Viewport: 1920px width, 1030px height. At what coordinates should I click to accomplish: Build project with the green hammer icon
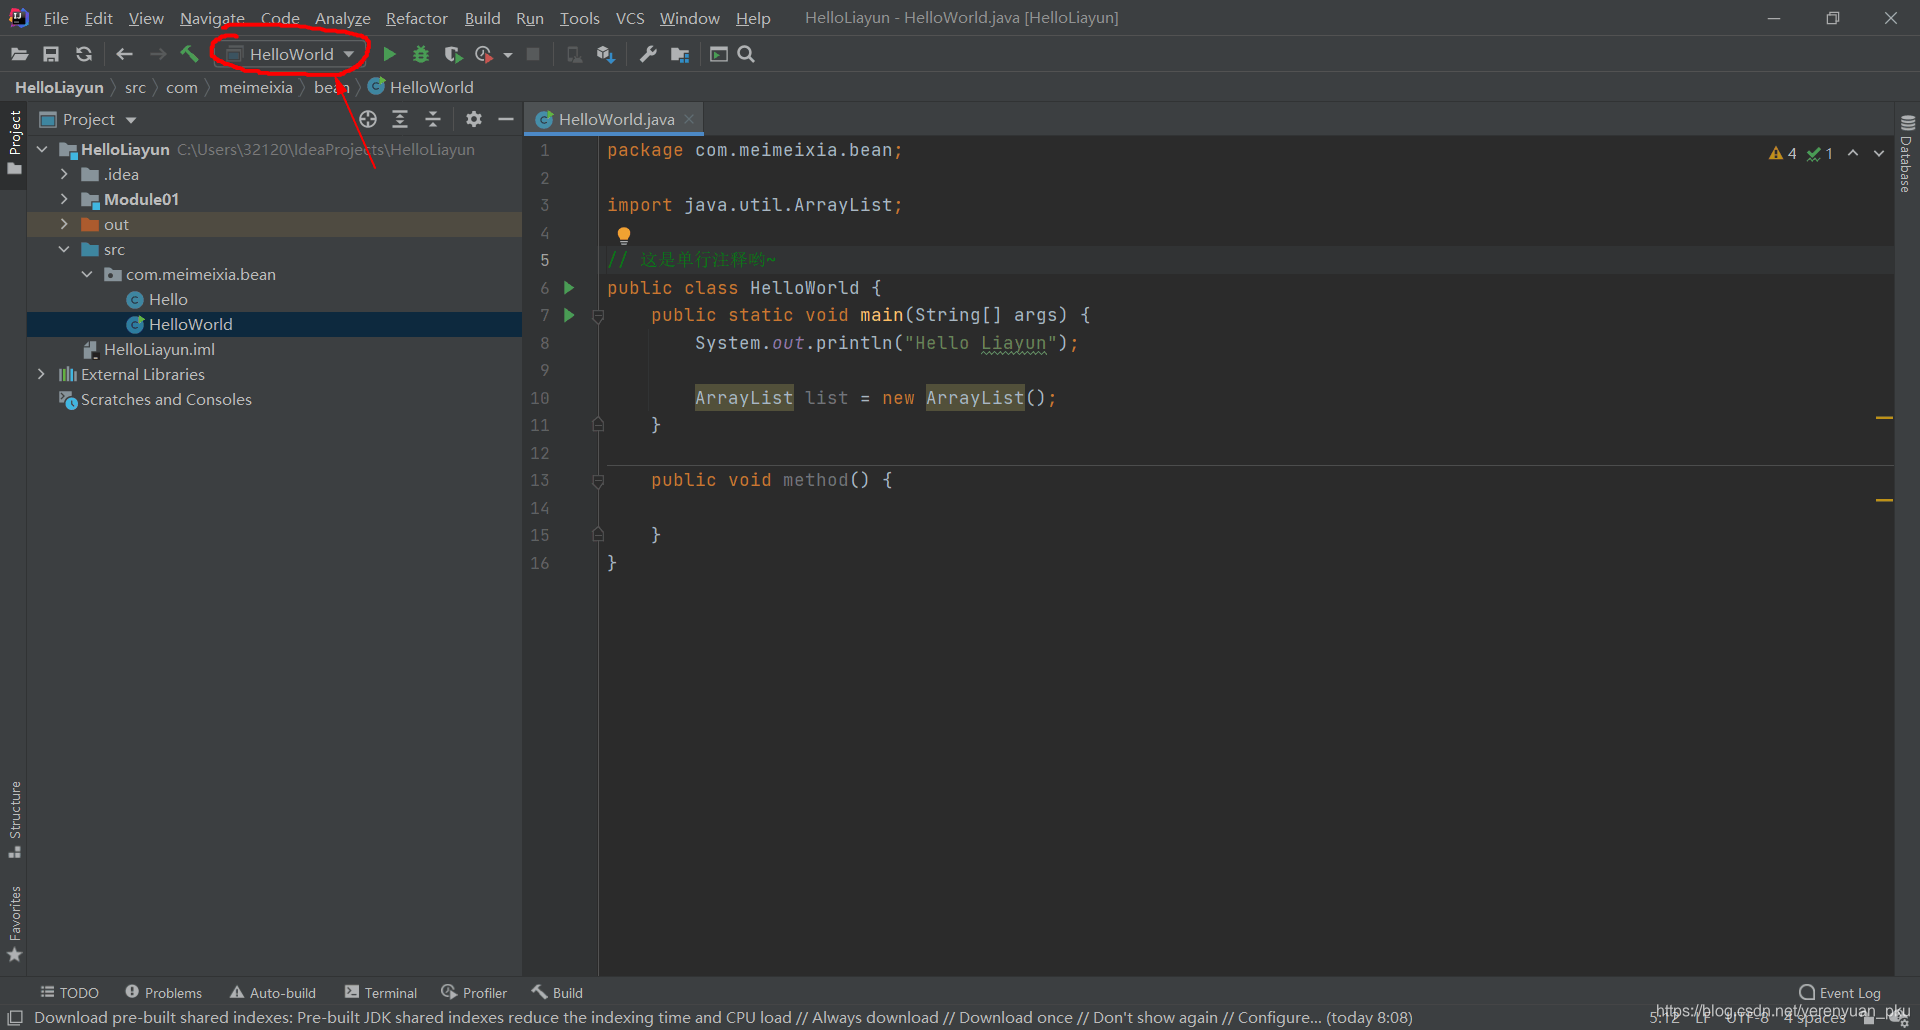point(189,54)
